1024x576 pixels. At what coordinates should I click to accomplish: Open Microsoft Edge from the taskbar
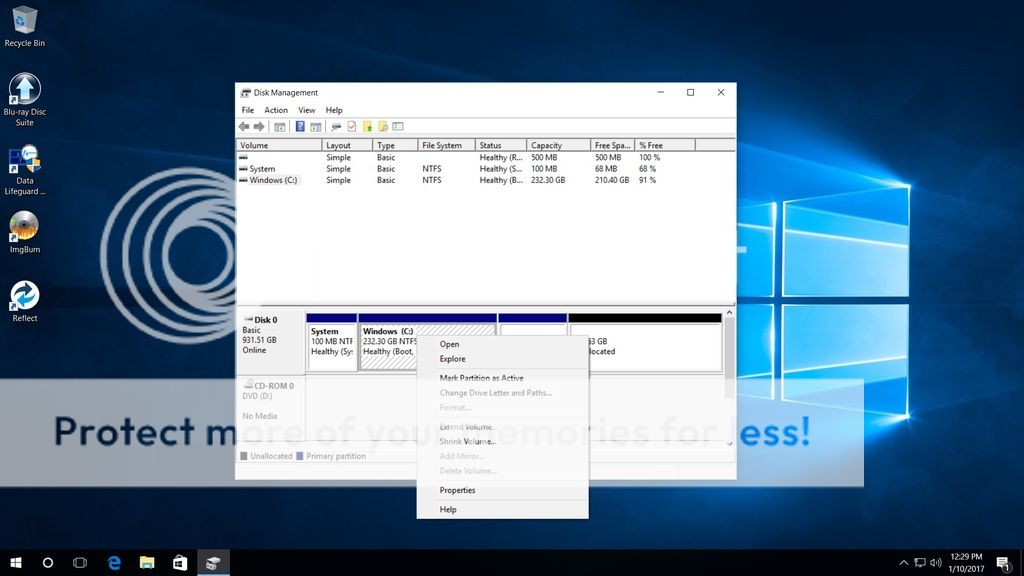point(114,563)
